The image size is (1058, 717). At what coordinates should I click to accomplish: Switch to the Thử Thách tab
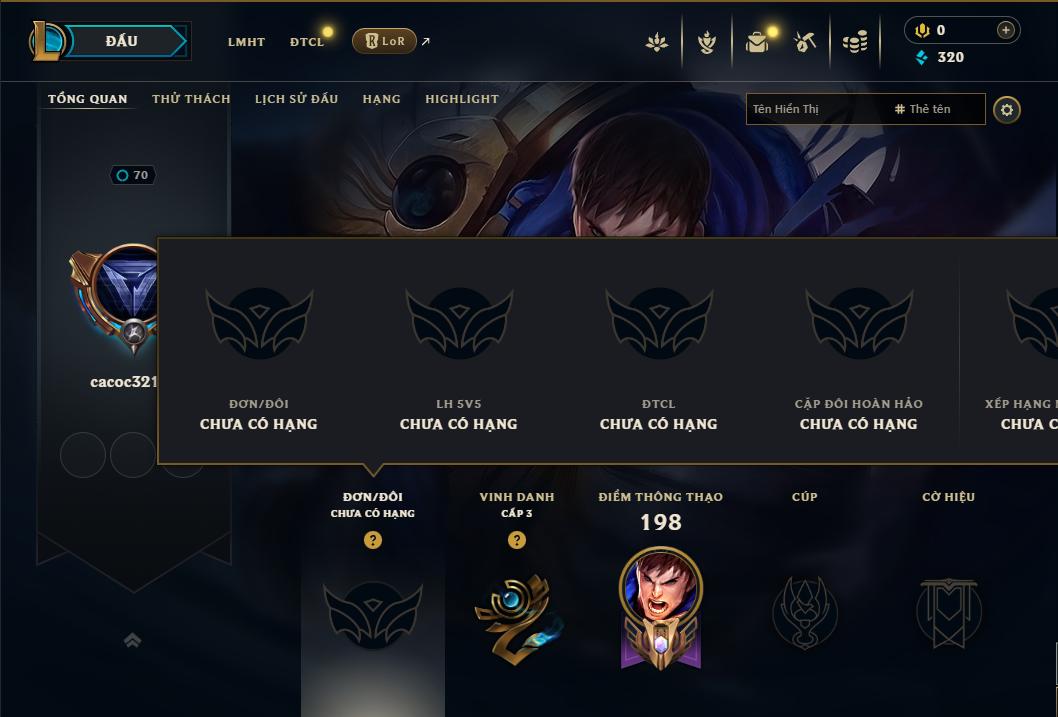coord(191,99)
